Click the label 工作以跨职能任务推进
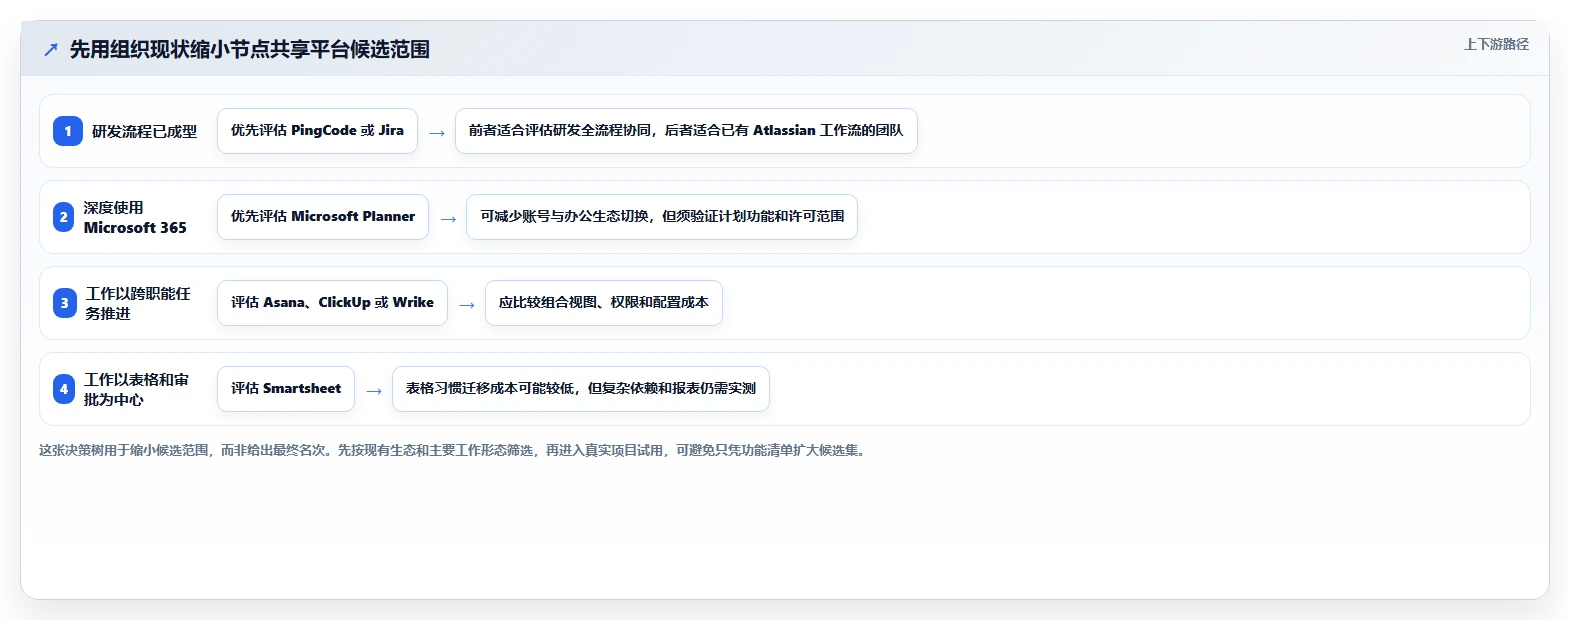This screenshot has width=1570, height=620. tap(138, 303)
